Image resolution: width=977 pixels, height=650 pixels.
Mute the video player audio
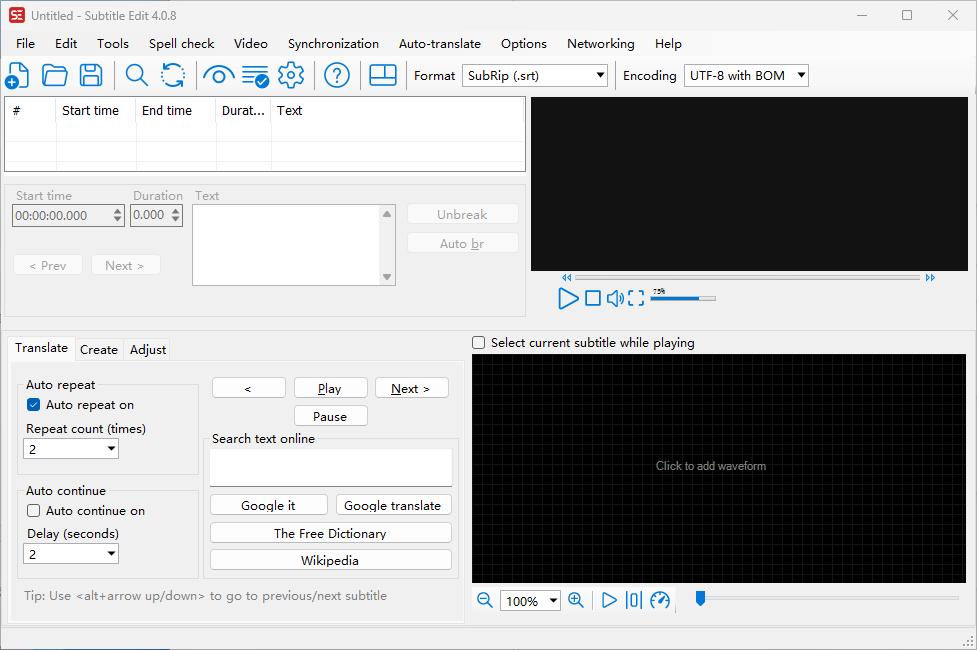(x=614, y=298)
